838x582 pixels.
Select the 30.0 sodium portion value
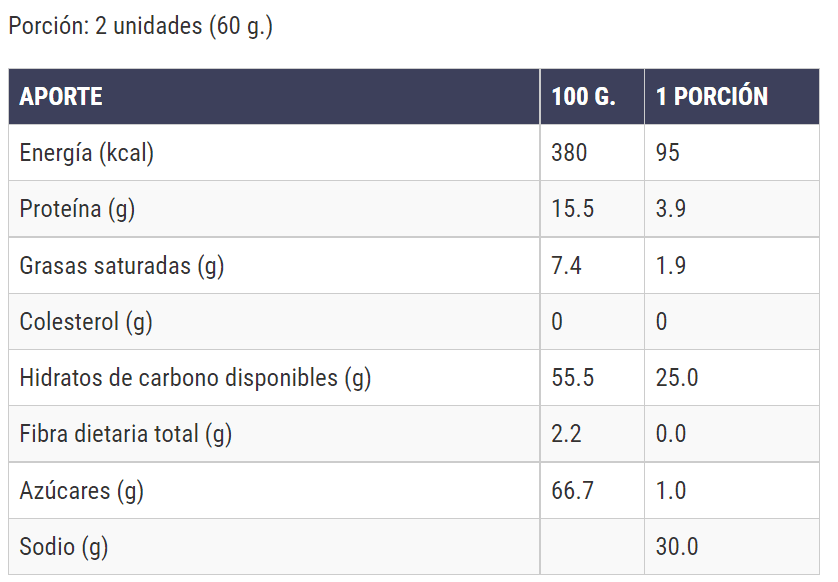(x=677, y=547)
